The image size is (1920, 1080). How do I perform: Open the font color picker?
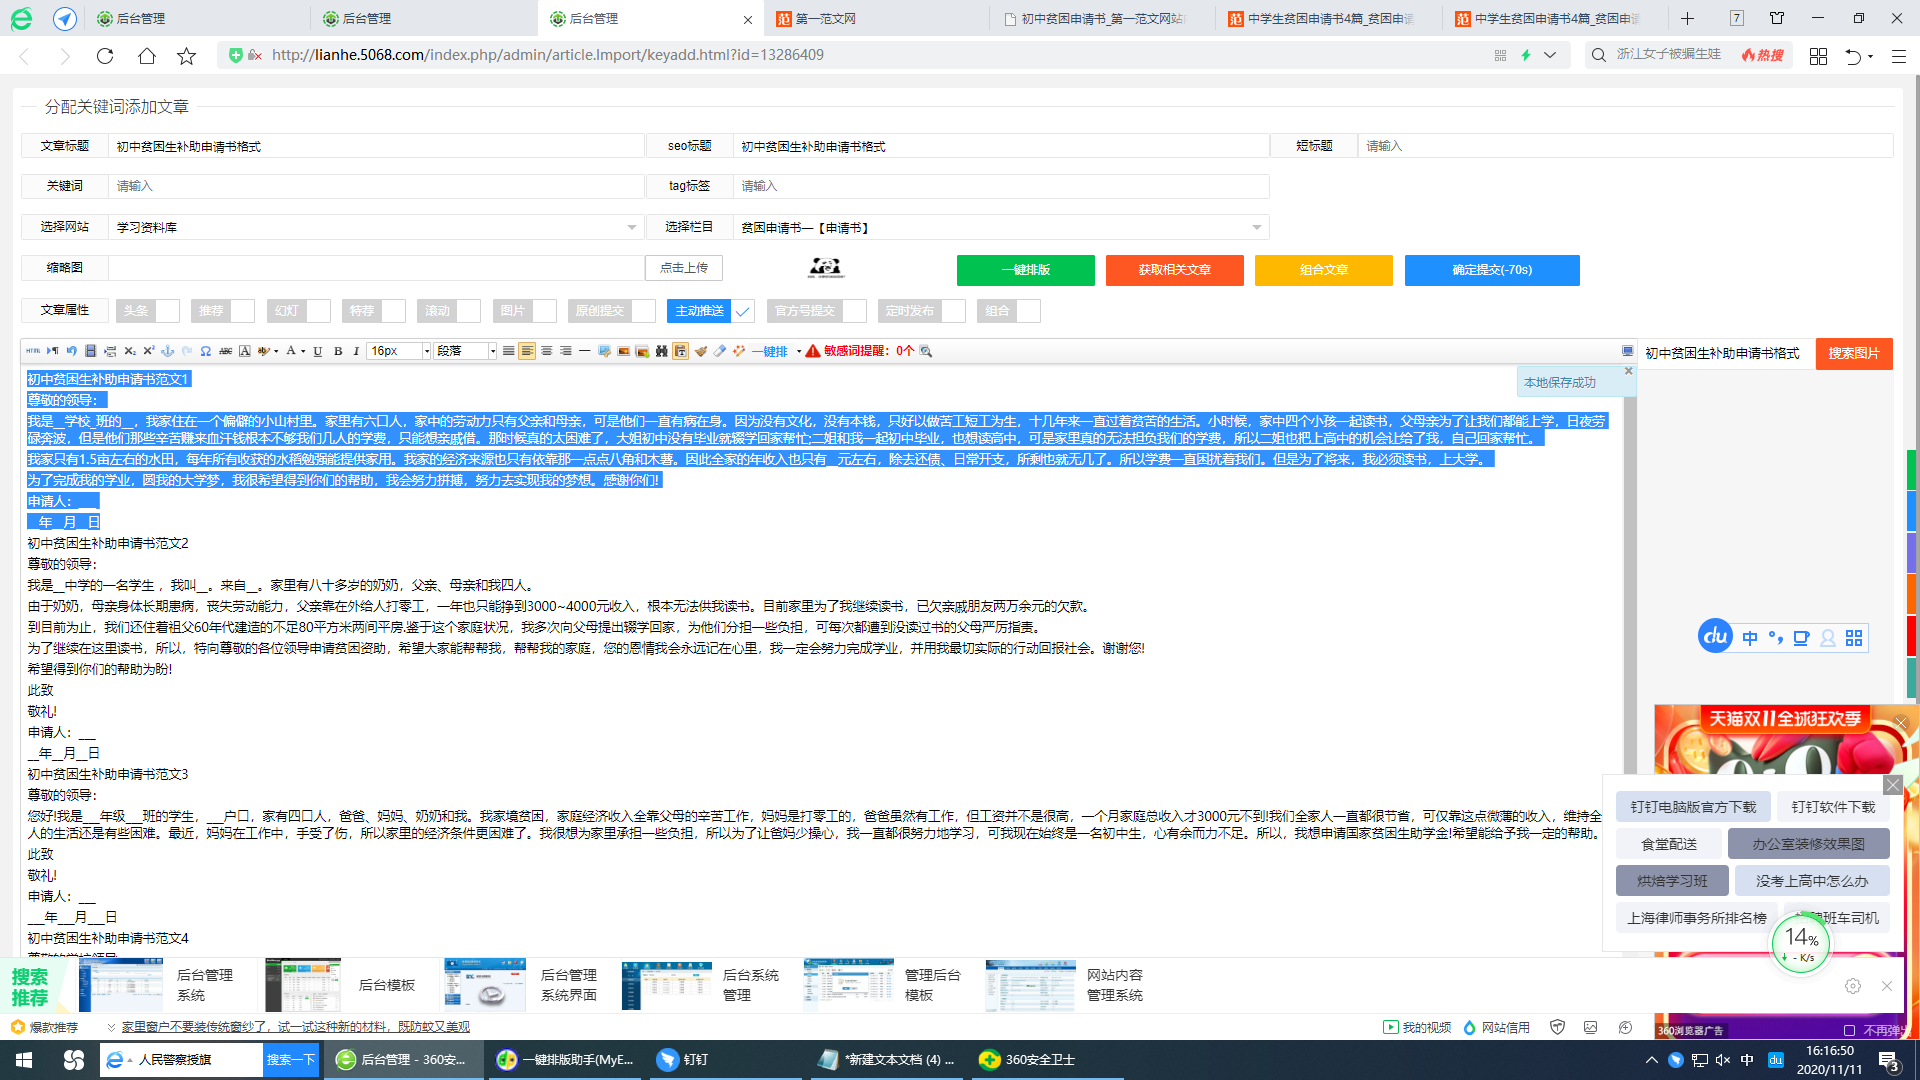tap(292, 351)
